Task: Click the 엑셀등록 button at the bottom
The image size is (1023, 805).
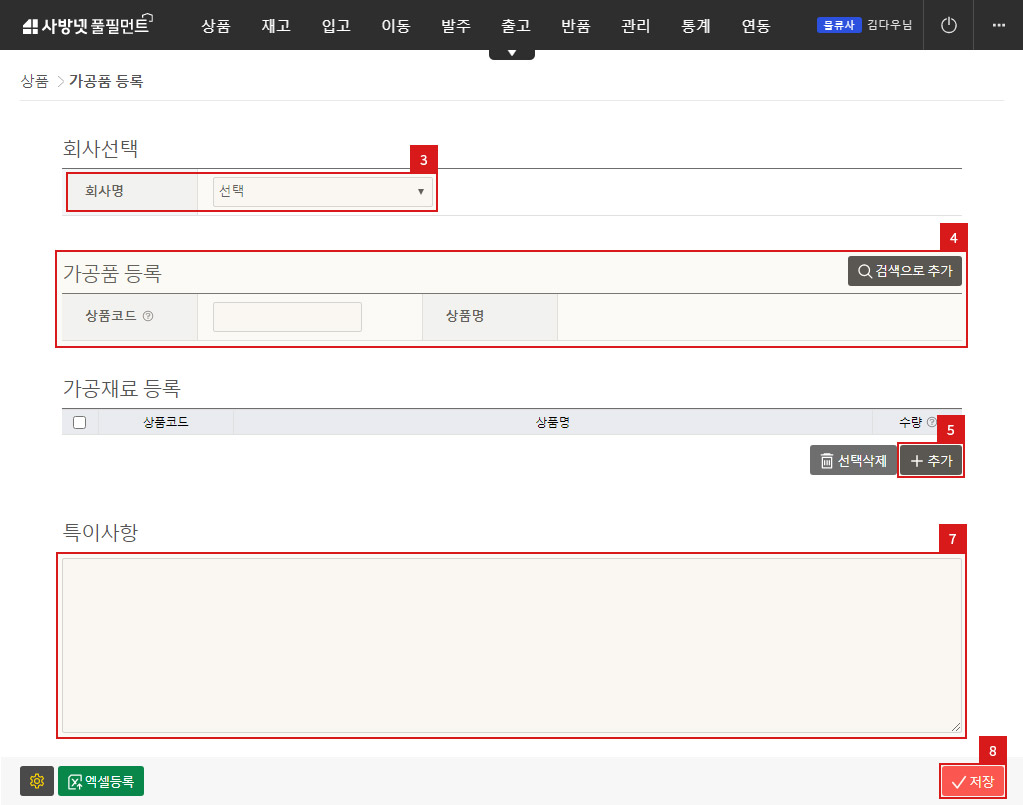Action: pos(101,781)
